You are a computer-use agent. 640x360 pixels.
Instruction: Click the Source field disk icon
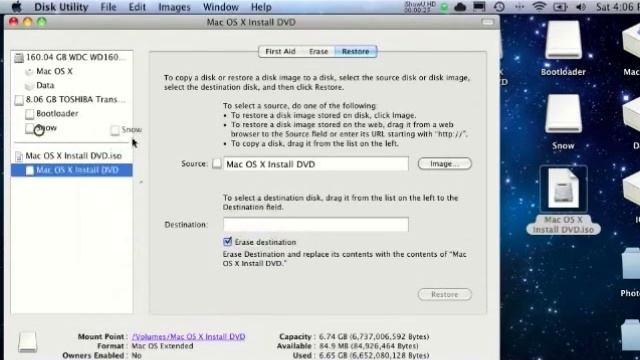click(x=217, y=164)
